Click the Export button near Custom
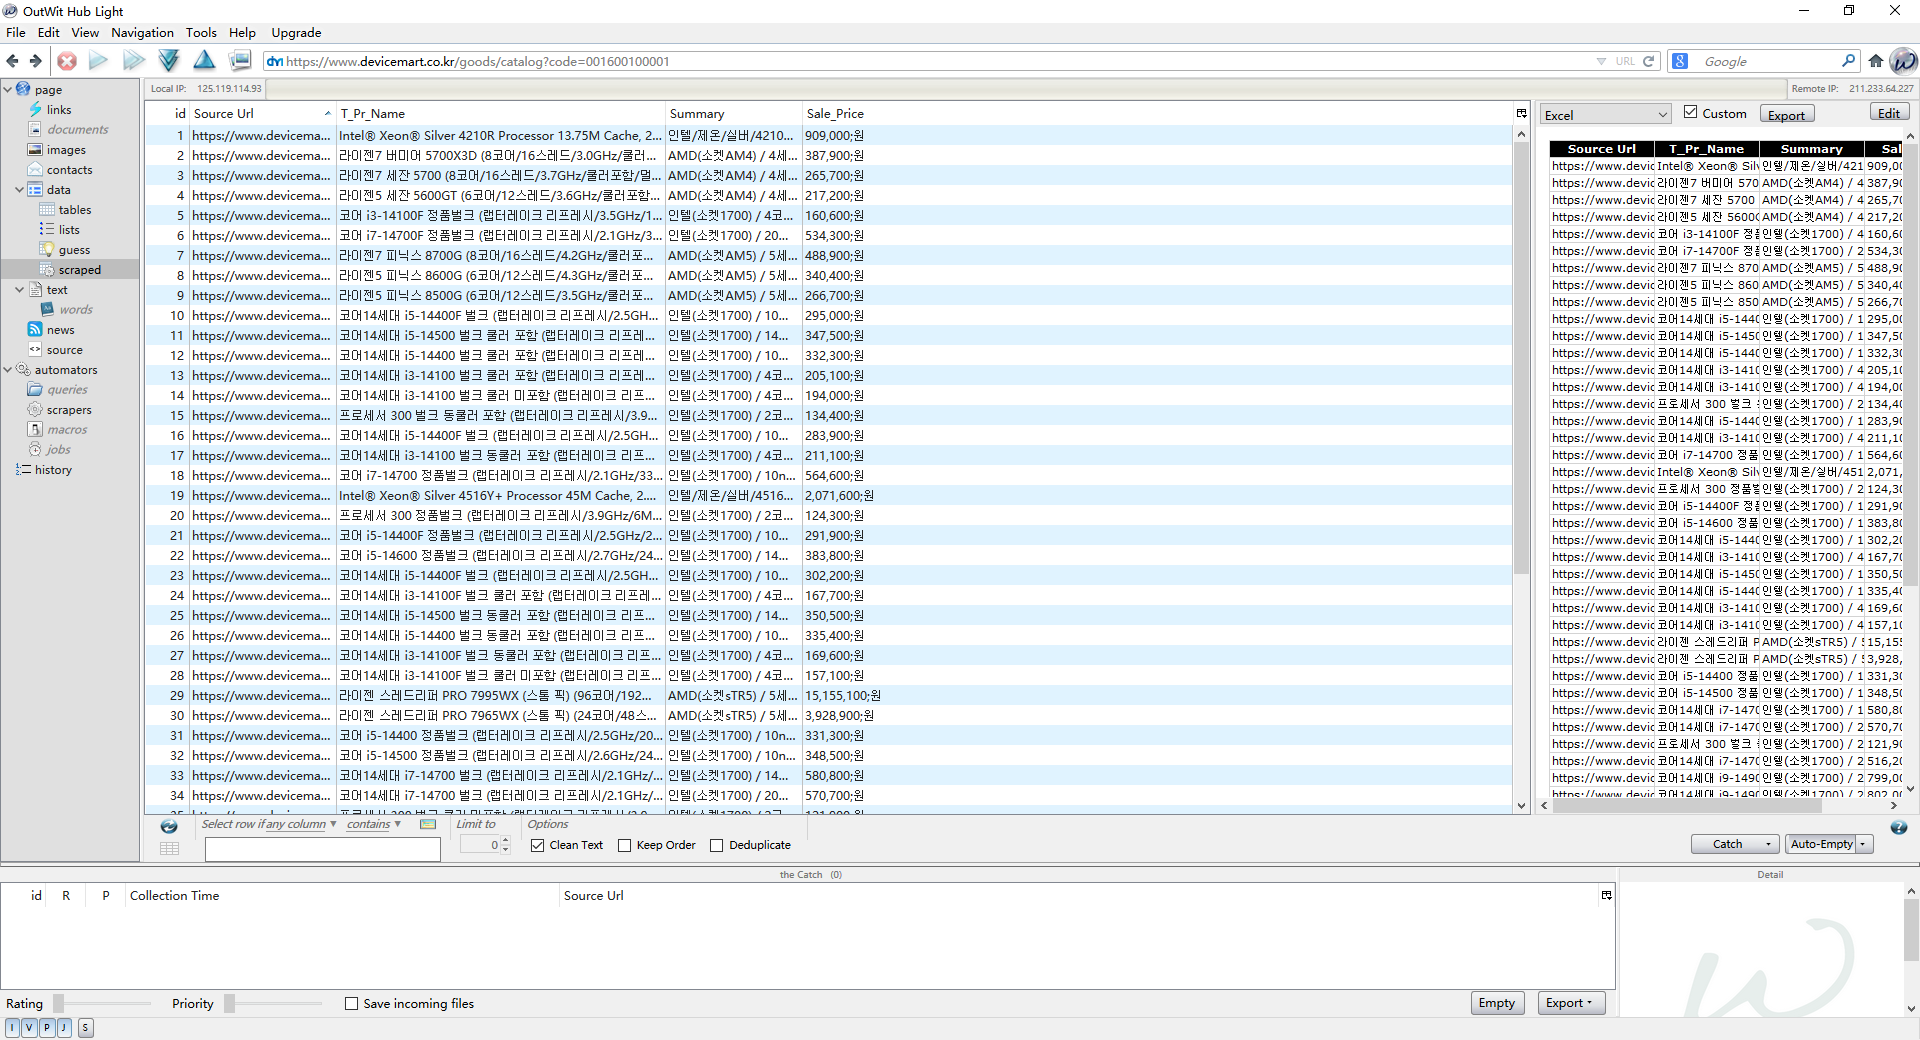 [x=1786, y=115]
